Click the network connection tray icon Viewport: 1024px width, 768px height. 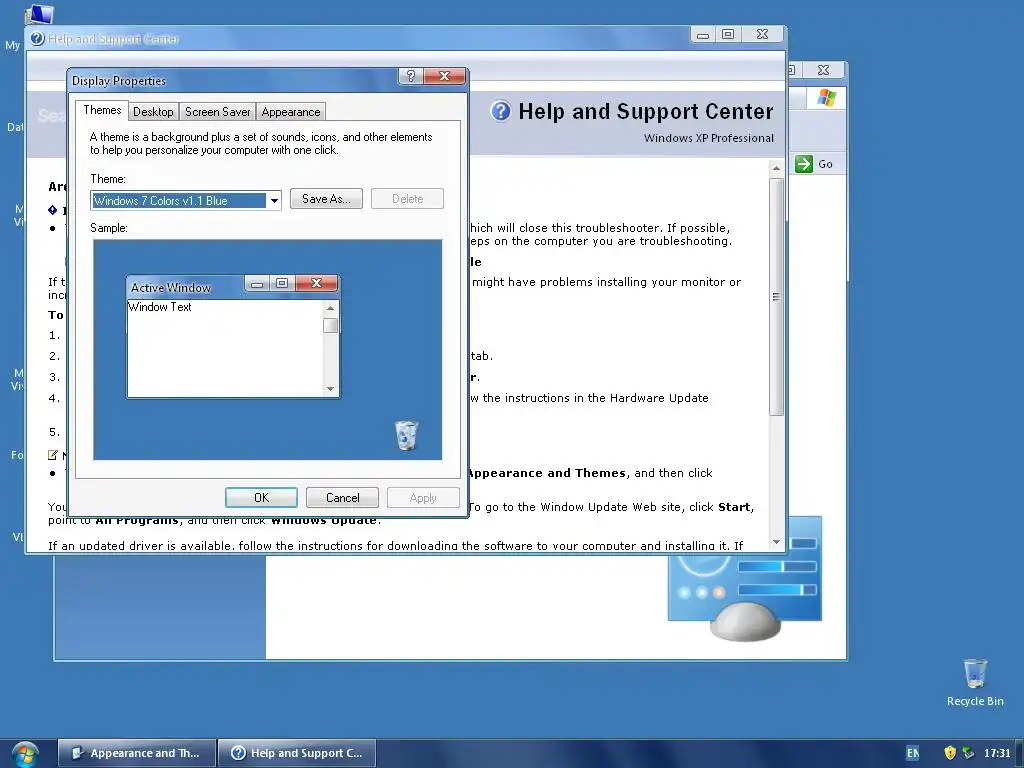coord(968,753)
